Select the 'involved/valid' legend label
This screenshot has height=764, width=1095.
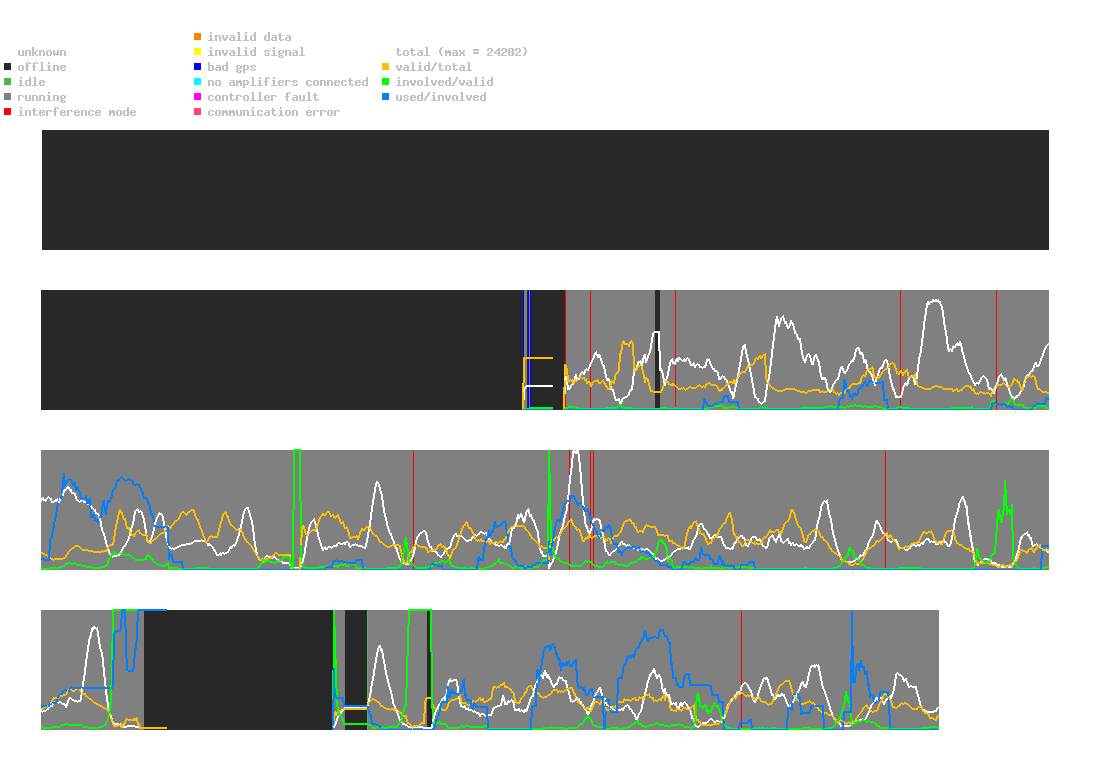(x=444, y=82)
